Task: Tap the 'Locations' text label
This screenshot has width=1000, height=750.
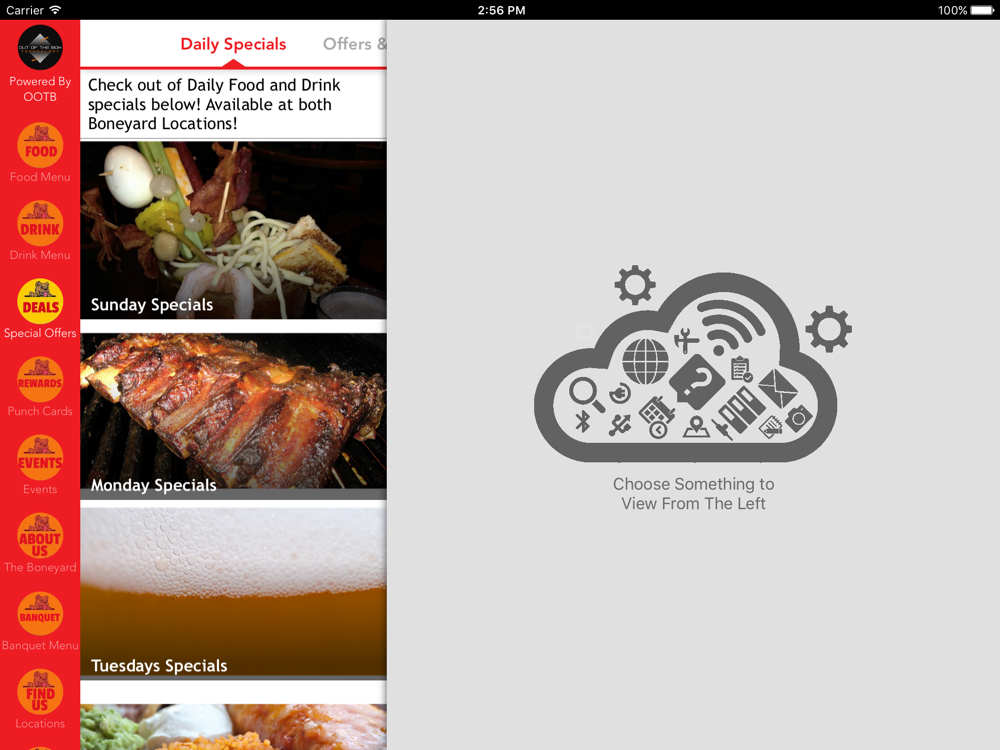Action: tap(40, 723)
